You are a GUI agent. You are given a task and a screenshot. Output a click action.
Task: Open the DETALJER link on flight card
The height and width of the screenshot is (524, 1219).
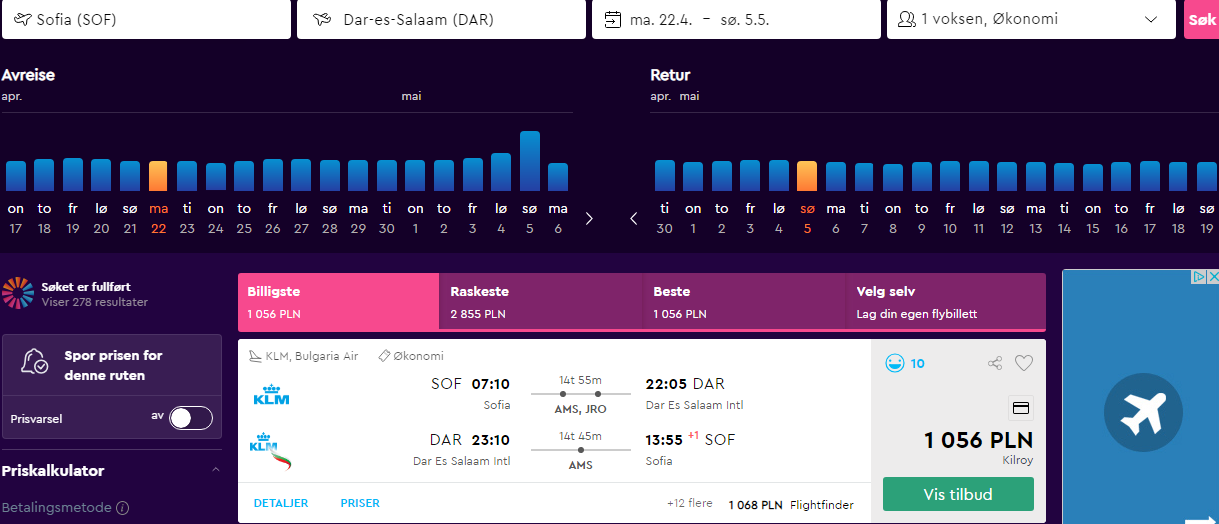coord(281,503)
